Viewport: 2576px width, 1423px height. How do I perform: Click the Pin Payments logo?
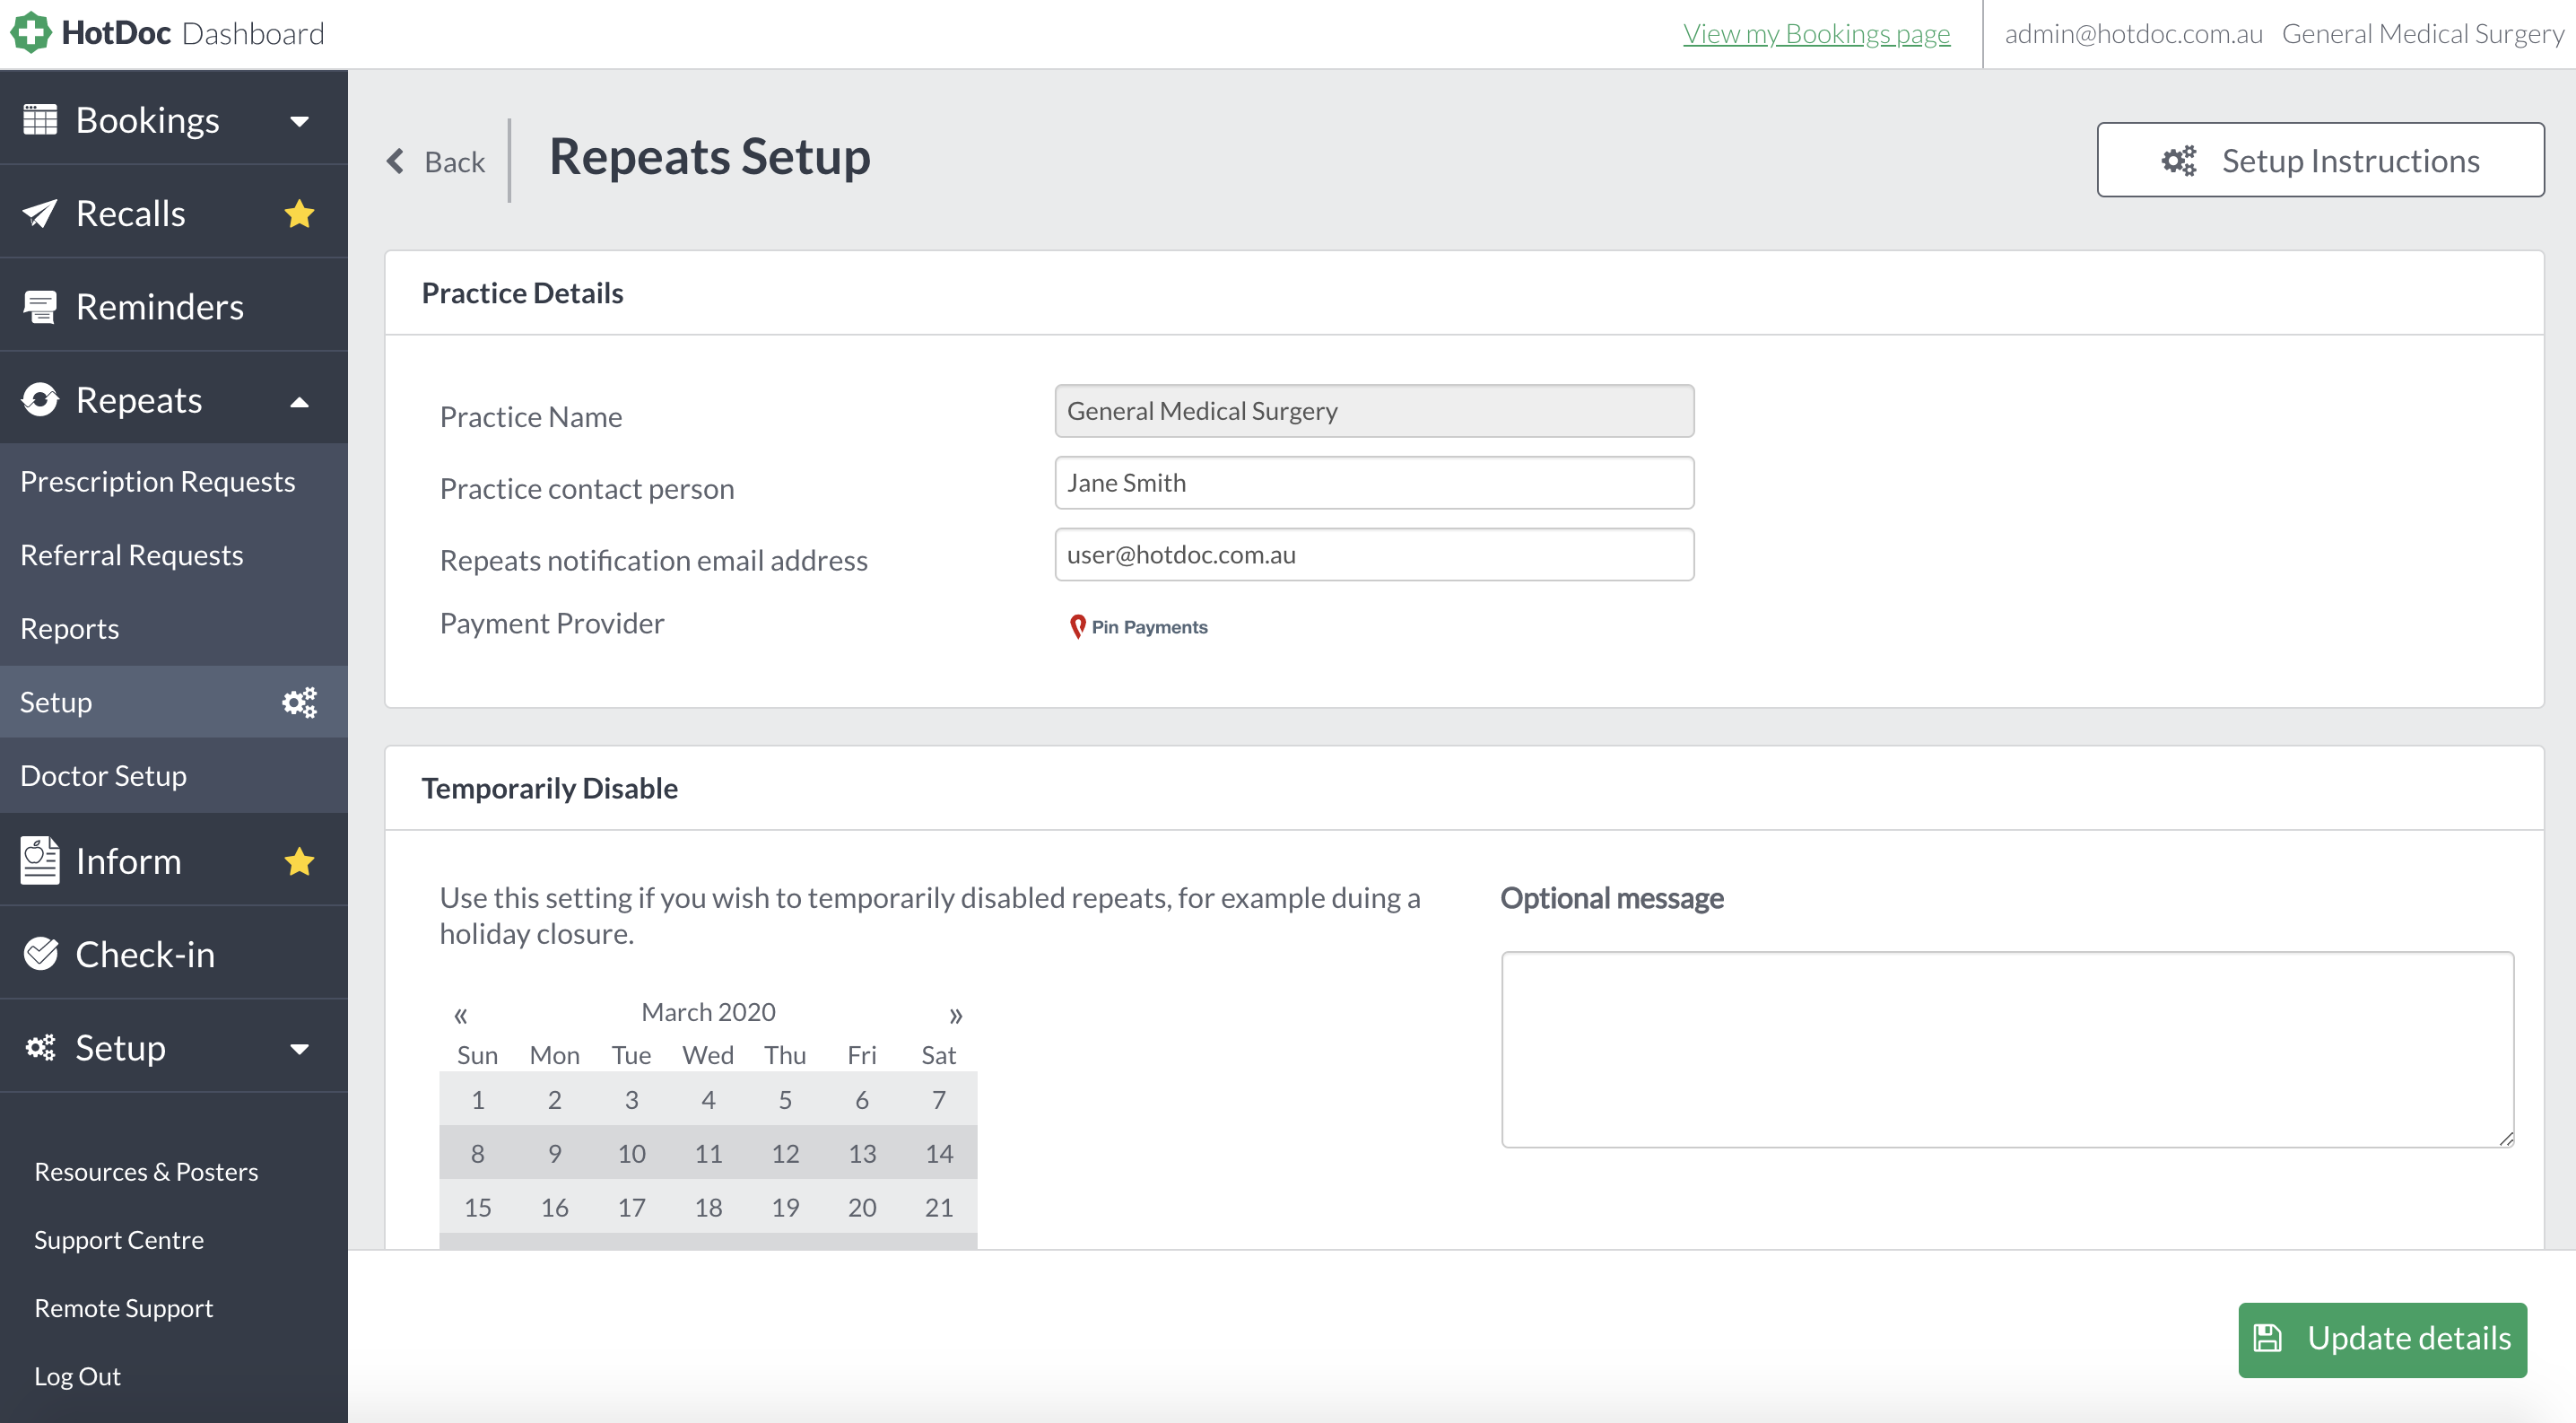(1139, 627)
